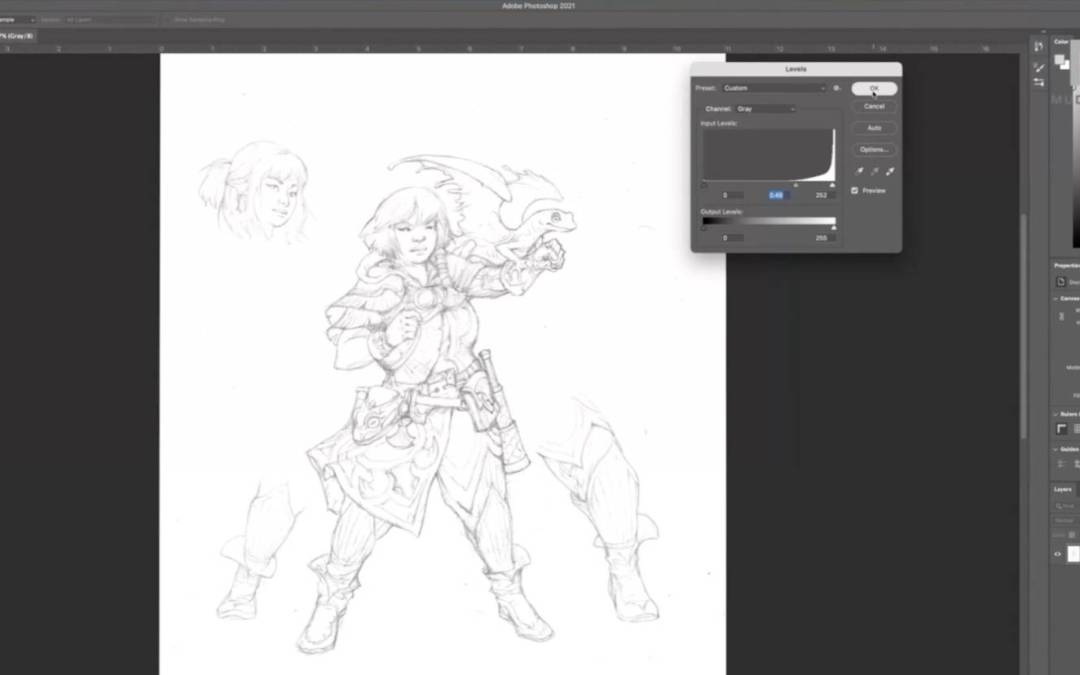Click the midtone input field showing 0.49
The width and height of the screenshot is (1080, 675).
pos(777,195)
